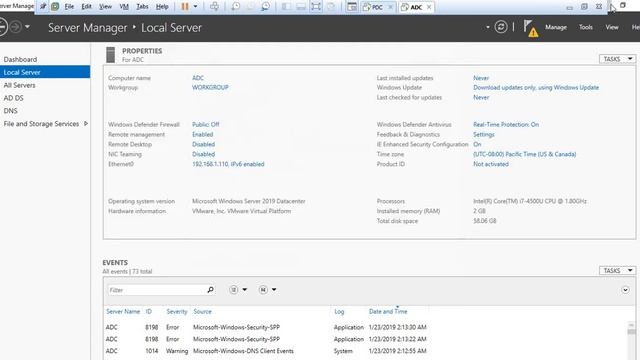Click the Unity mode icon

331,7
